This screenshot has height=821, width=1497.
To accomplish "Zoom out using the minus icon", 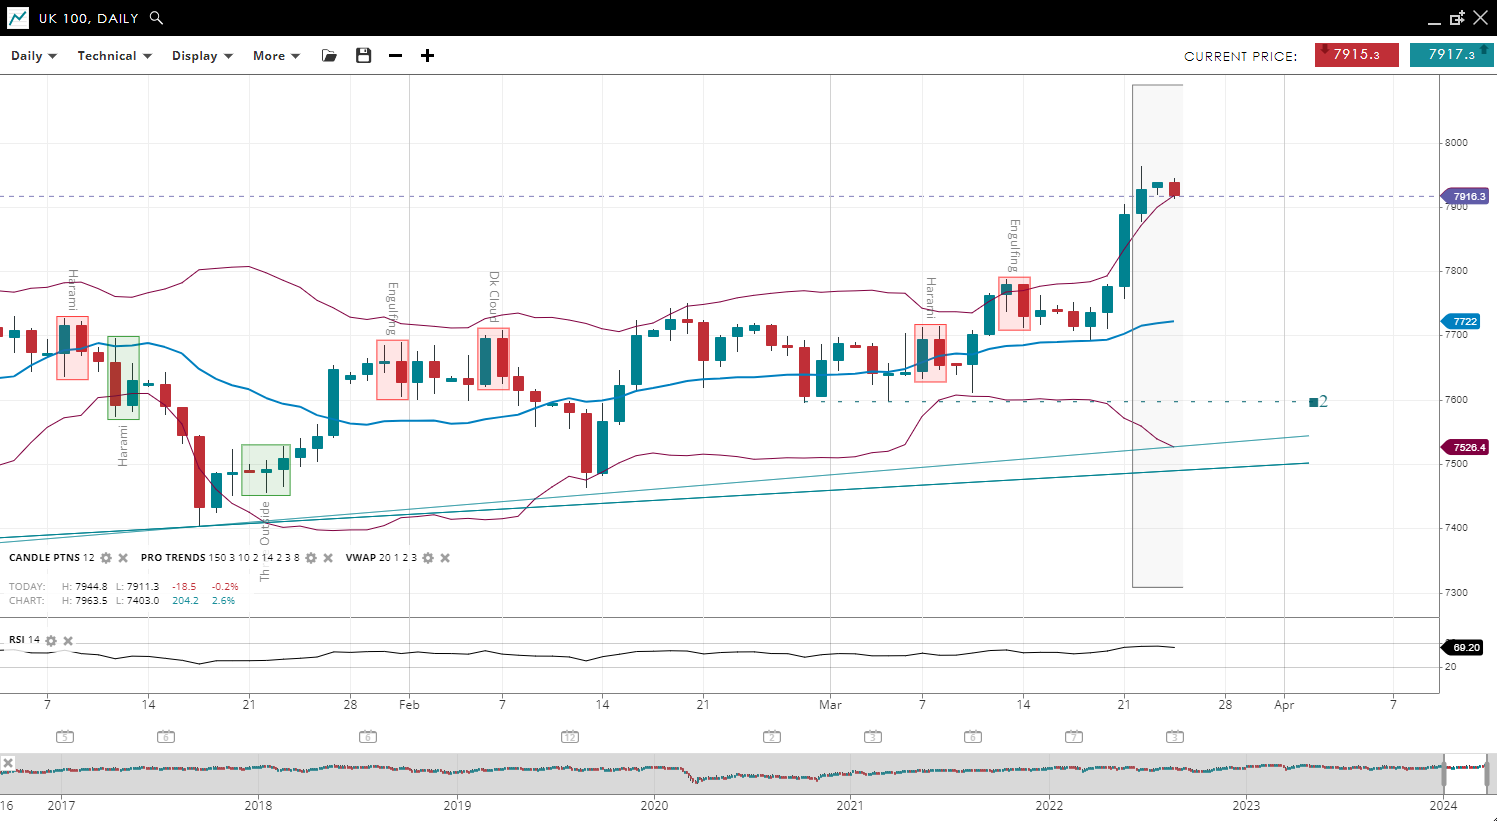I will 396,56.
